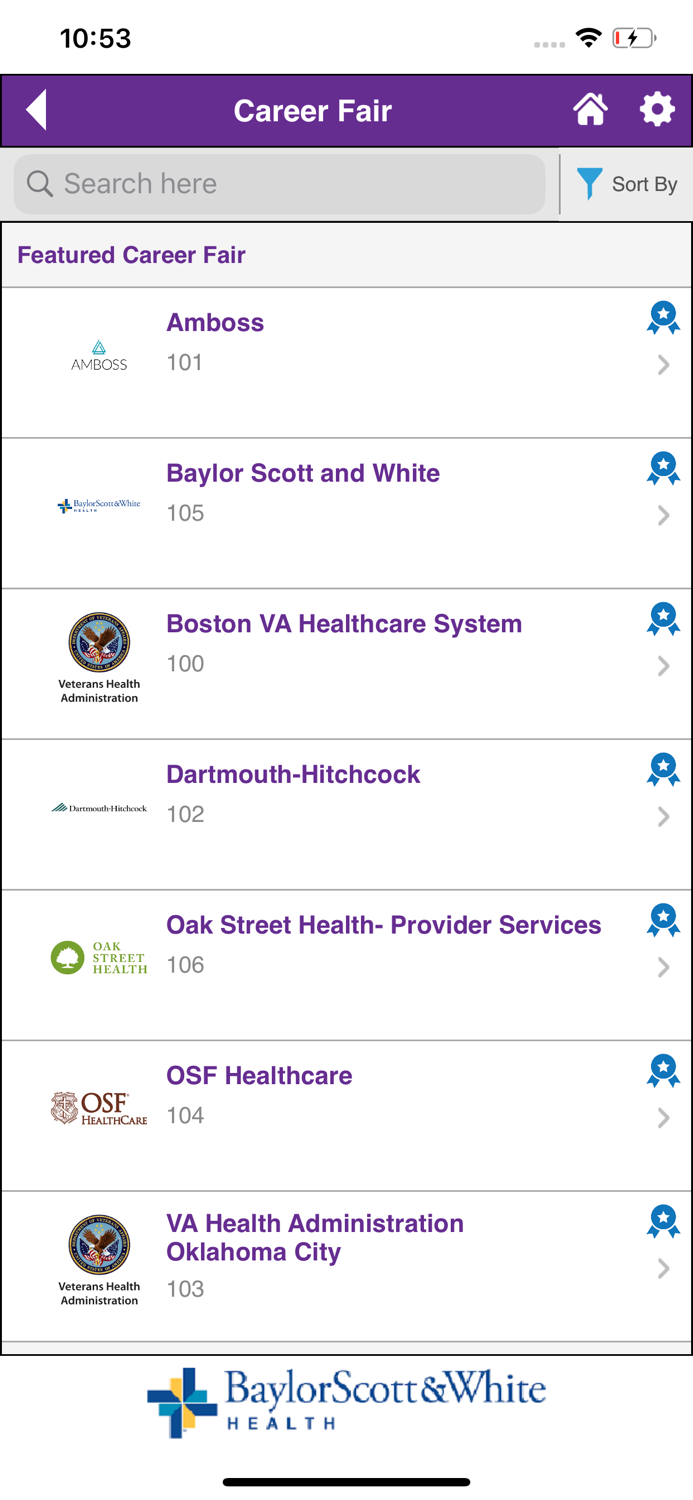Screen dimensions: 693x1500
Task: Tap the ribbon badge beside OSF Healthcare
Action: [x=663, y=1070]
